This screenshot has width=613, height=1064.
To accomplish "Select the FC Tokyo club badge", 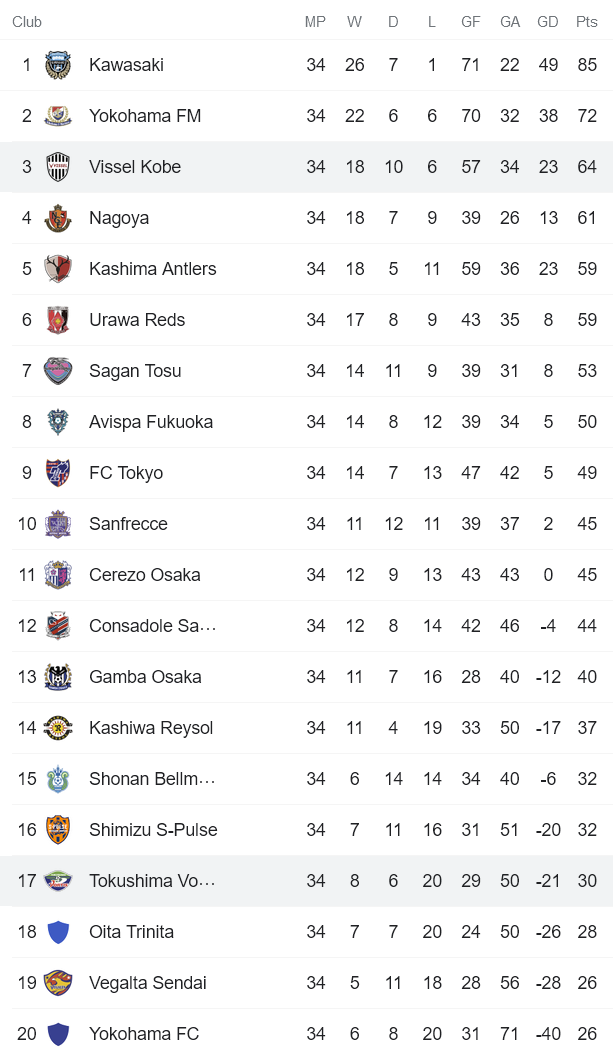I will pyautogui.click(x=60, y=472).
